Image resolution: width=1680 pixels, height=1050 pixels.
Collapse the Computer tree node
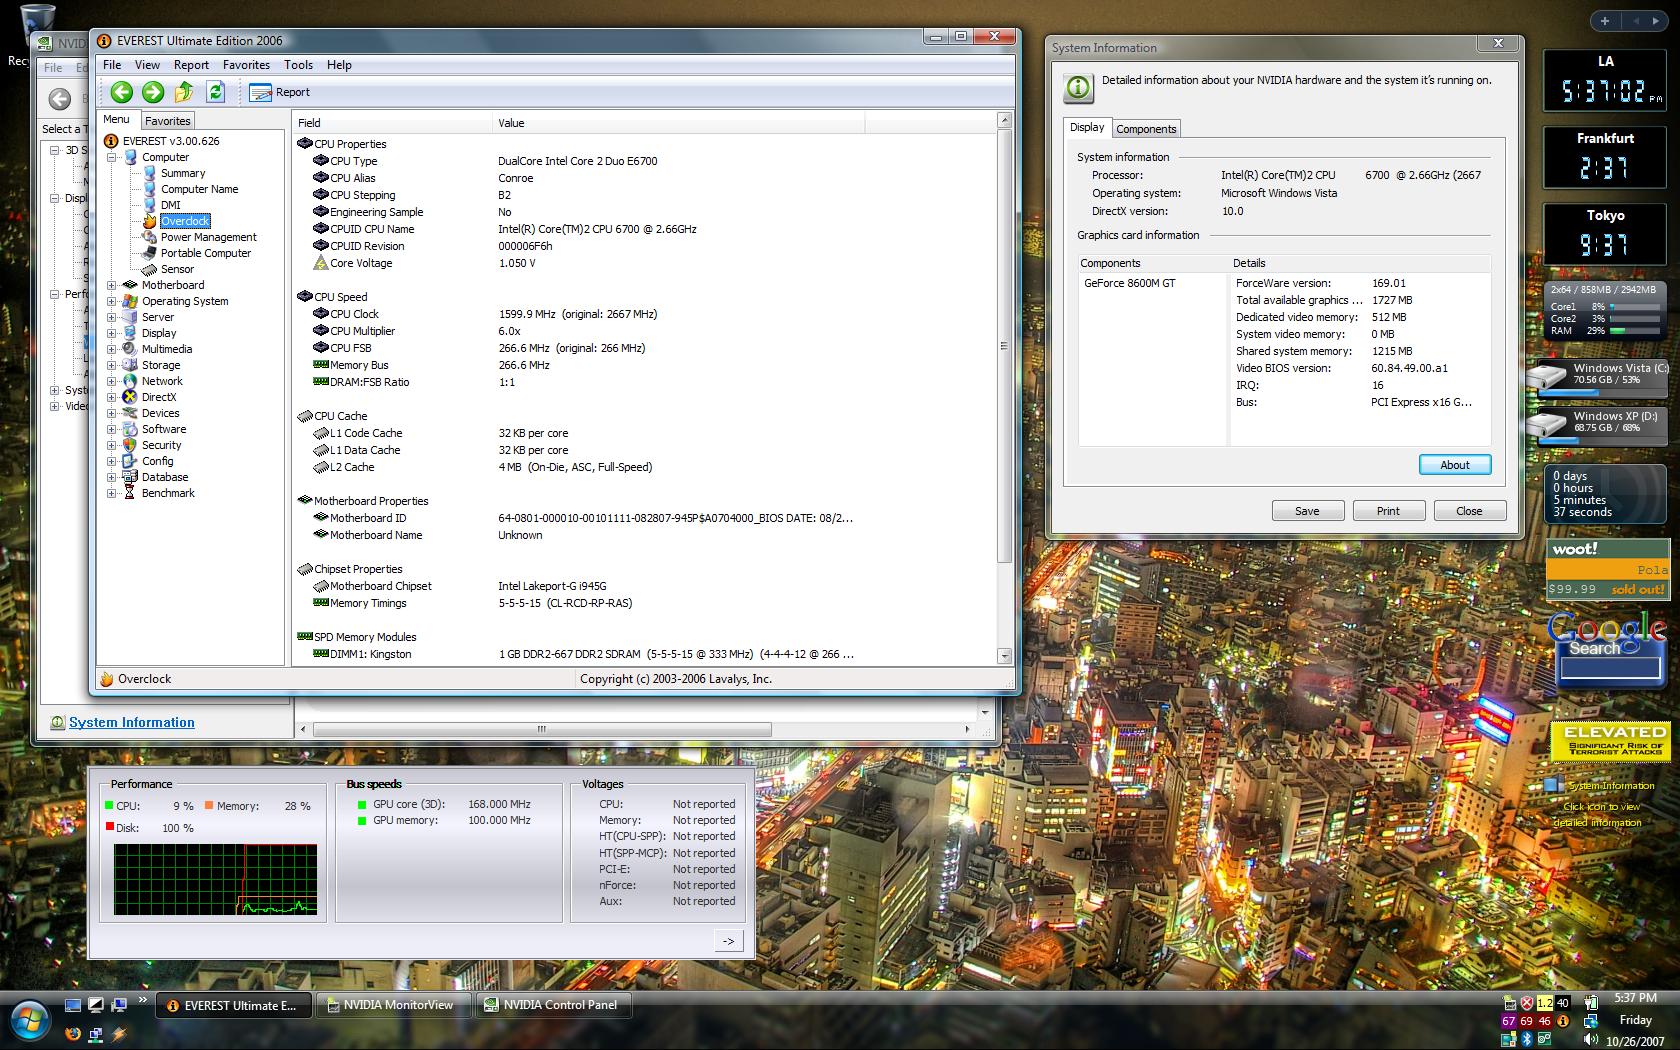point(112,157)
